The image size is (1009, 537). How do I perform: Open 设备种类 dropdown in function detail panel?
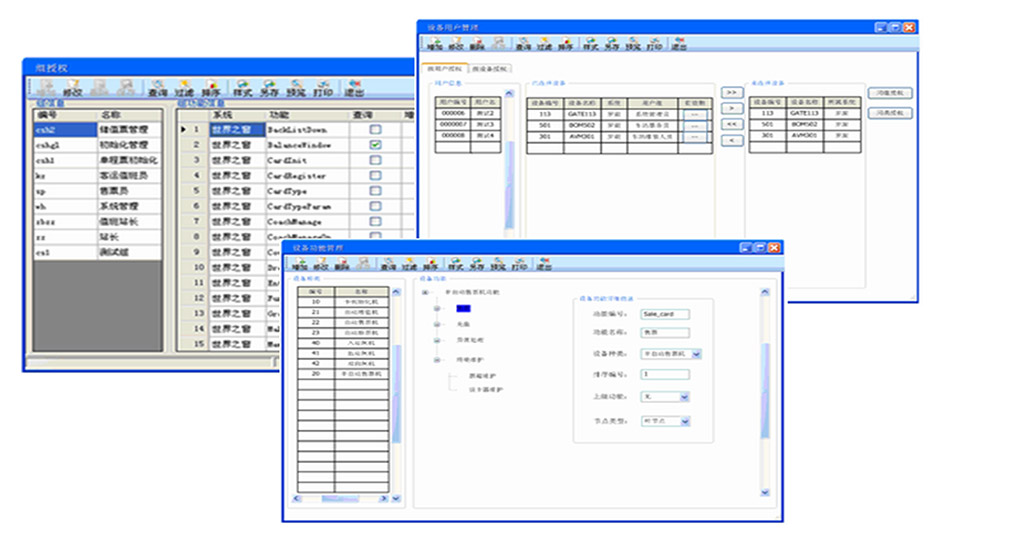(x=697, y=353)
